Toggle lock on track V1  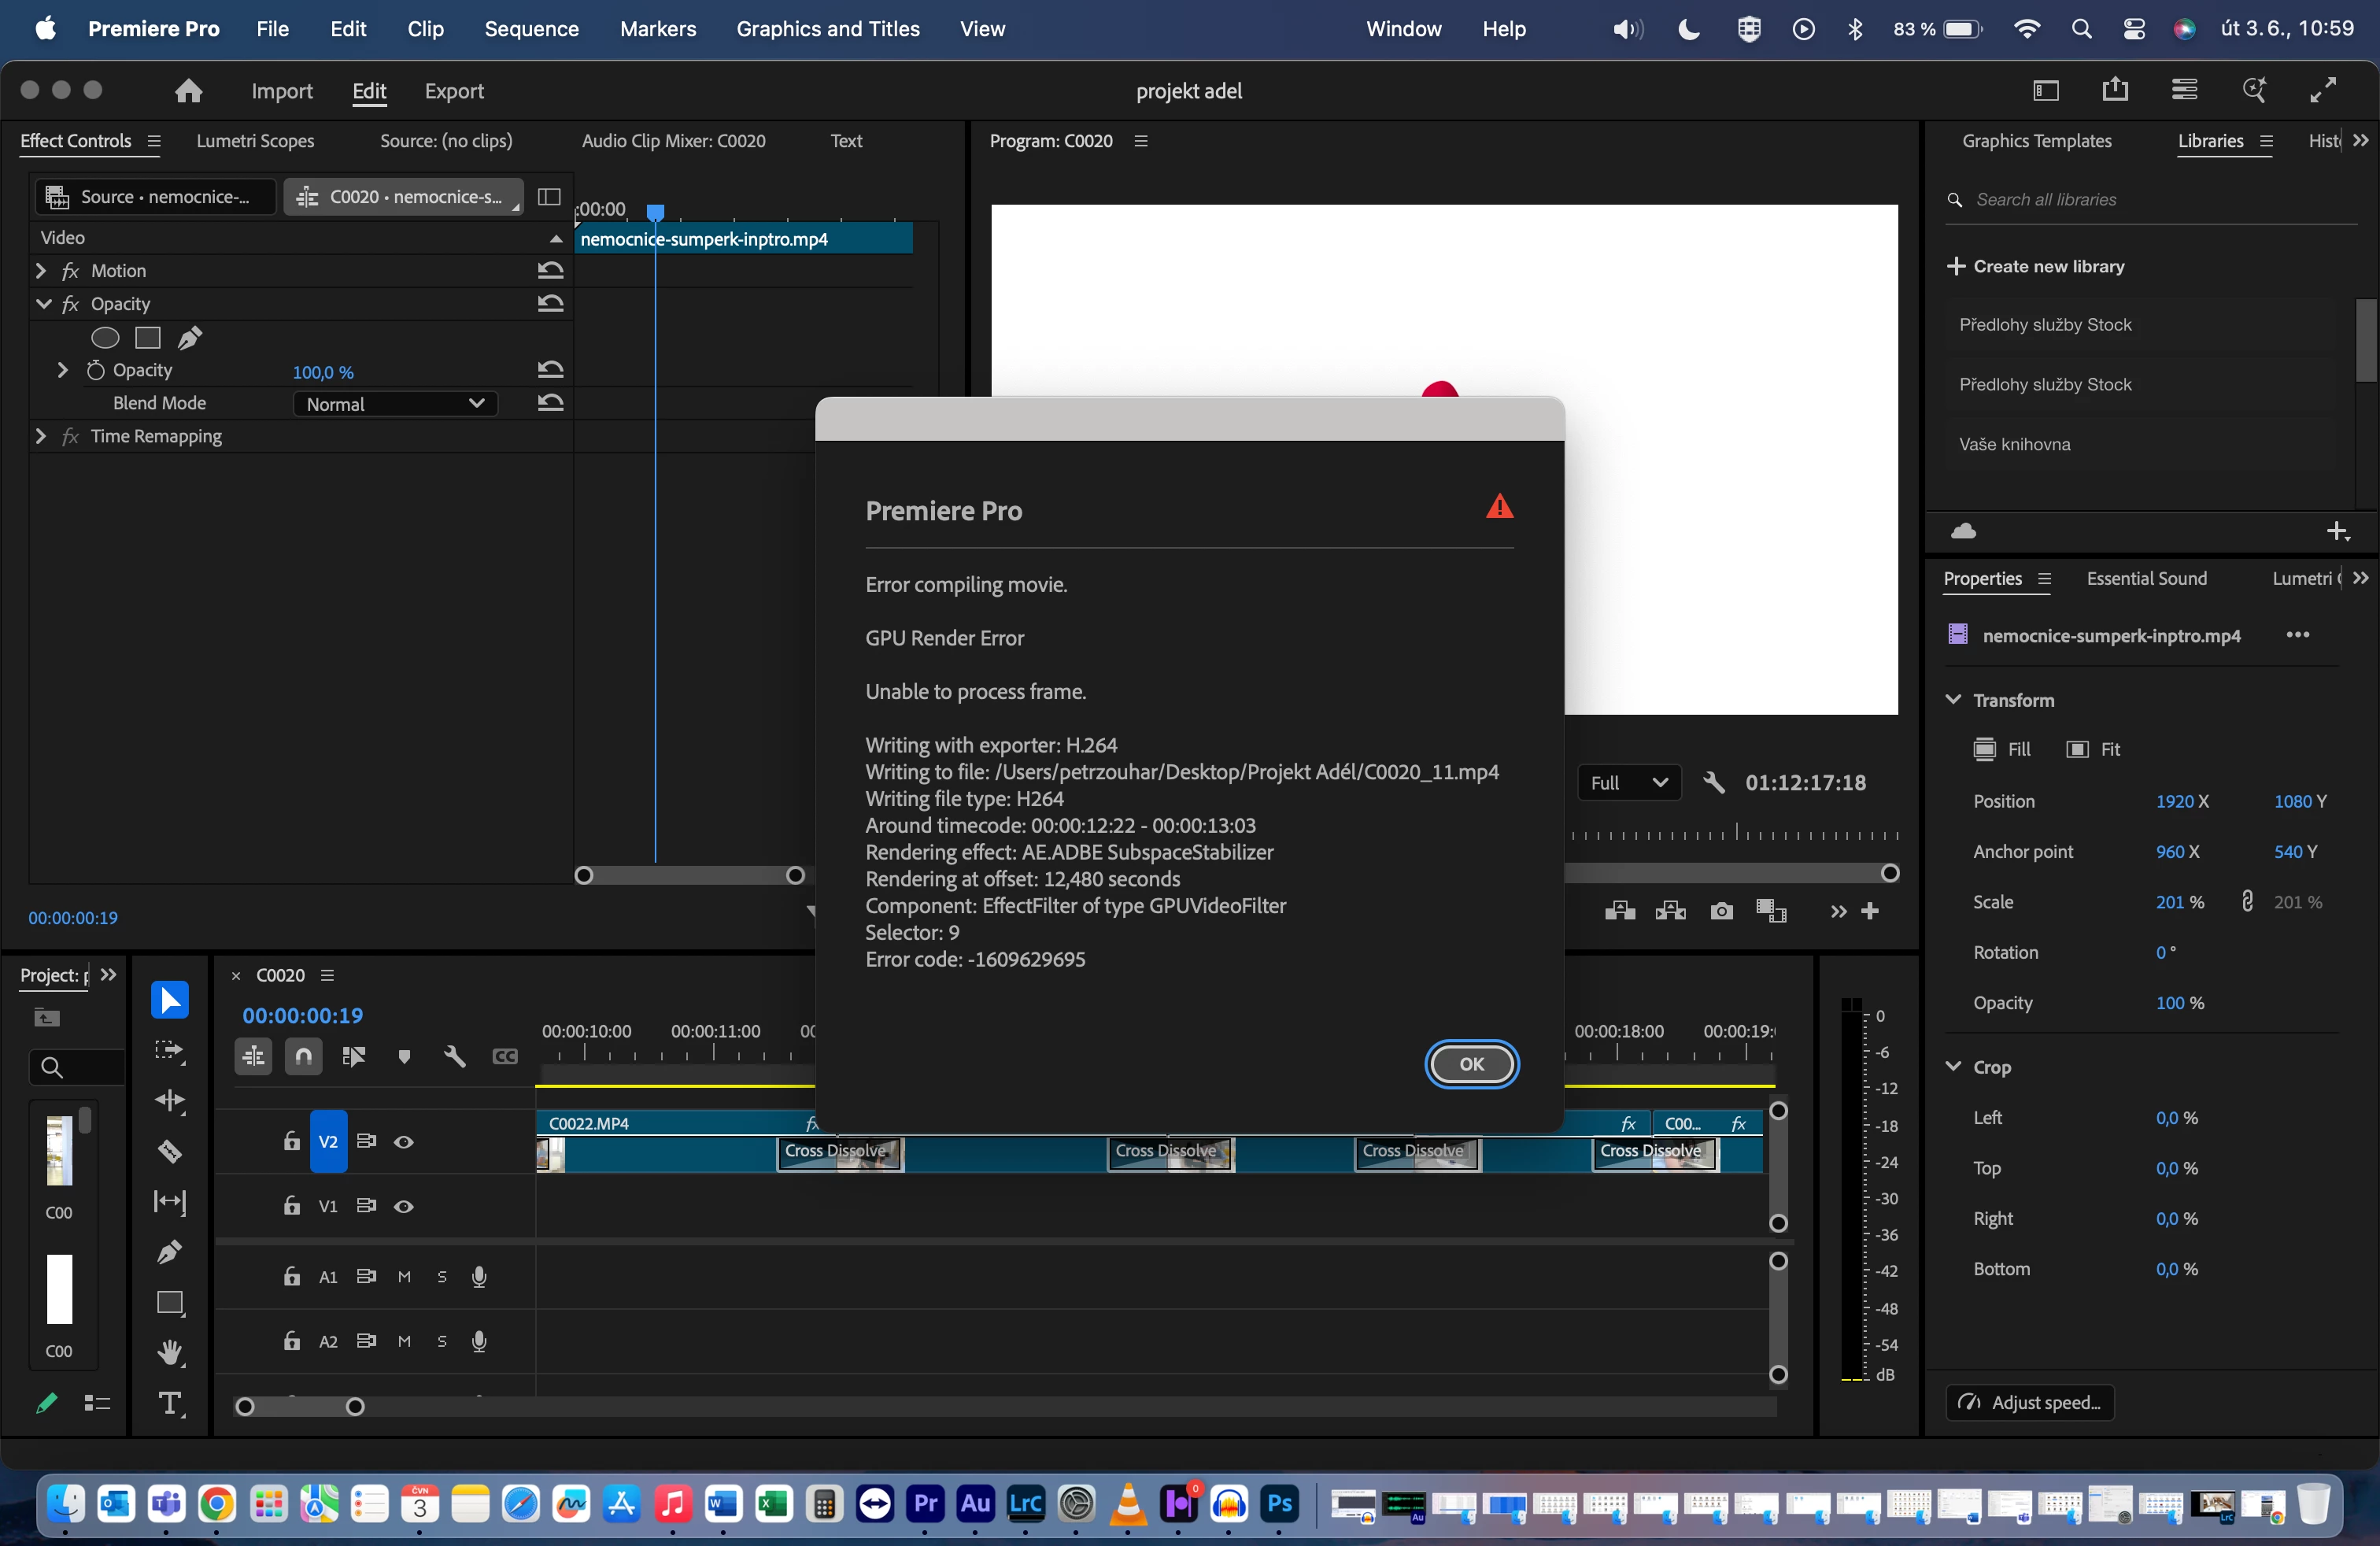(x=291, y=1206)
